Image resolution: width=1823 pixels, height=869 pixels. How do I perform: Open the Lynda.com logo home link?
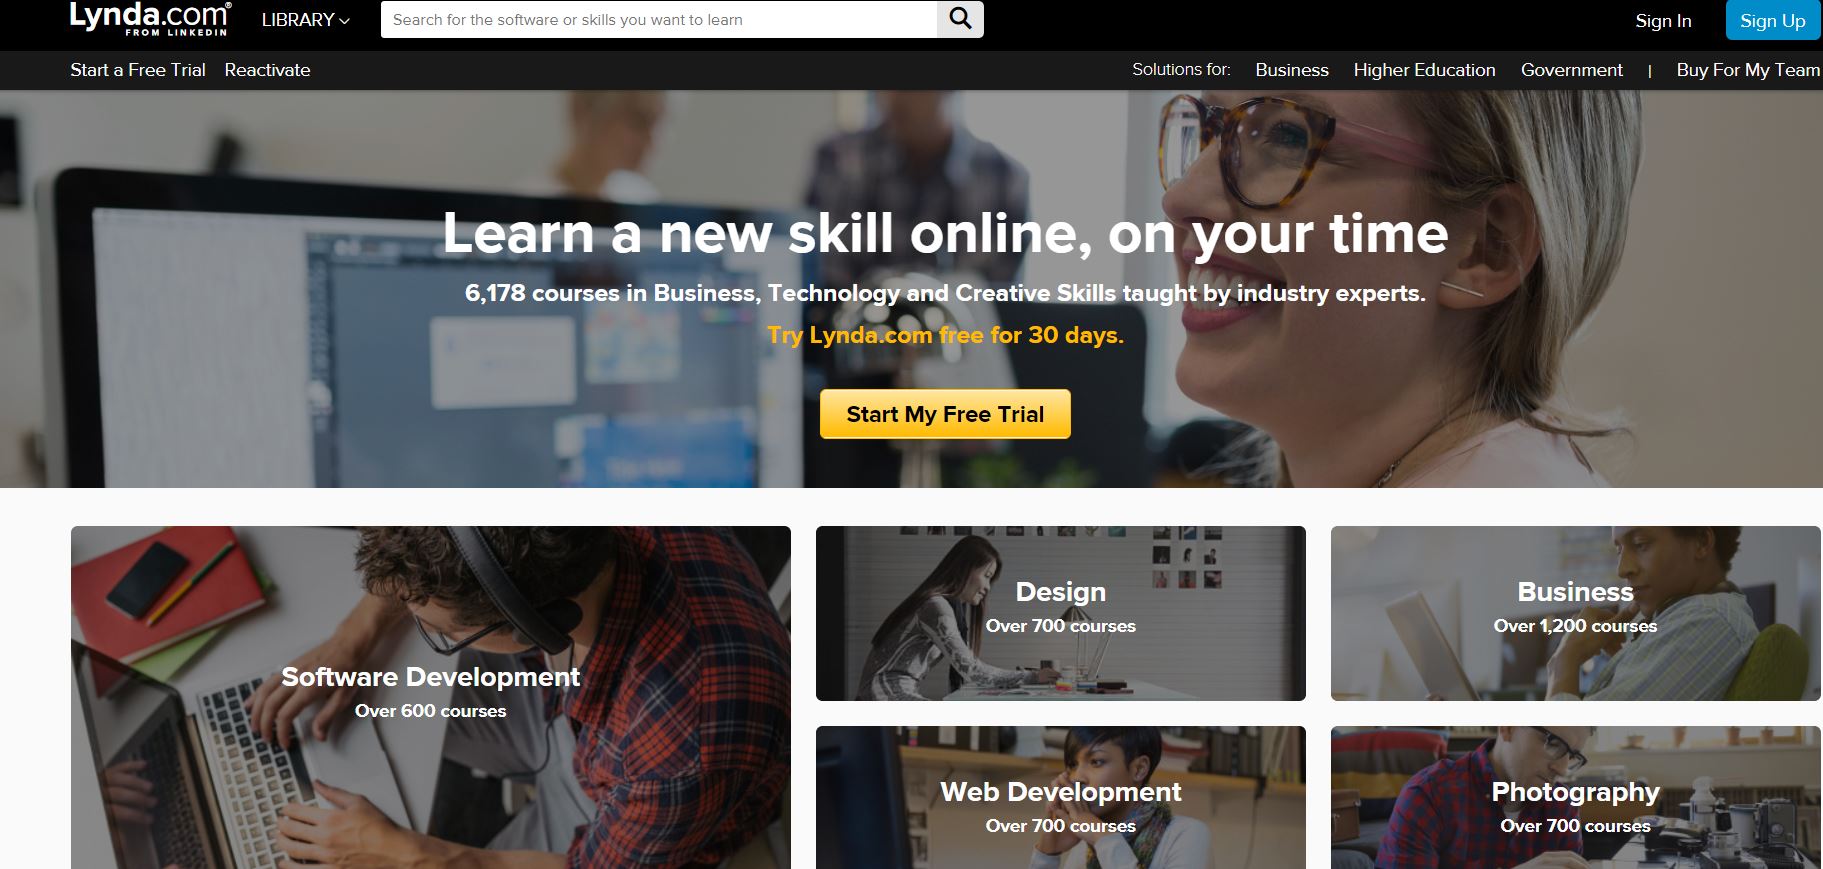149,19
